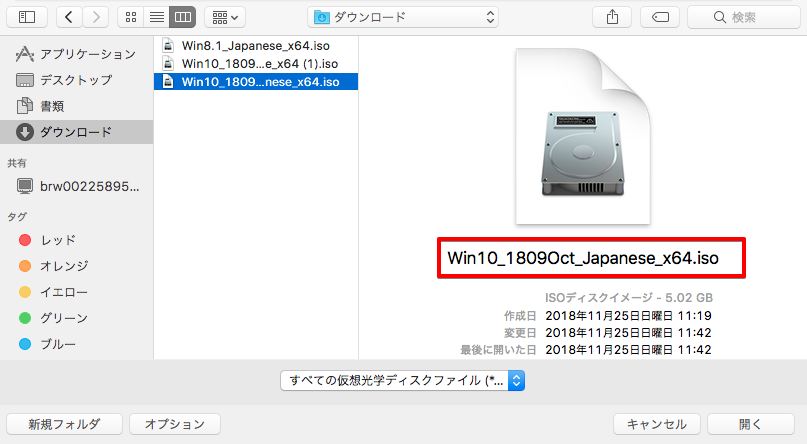Switch to column view
The image size is (807, 444).
pyautogui.click(x=183, y=17)
